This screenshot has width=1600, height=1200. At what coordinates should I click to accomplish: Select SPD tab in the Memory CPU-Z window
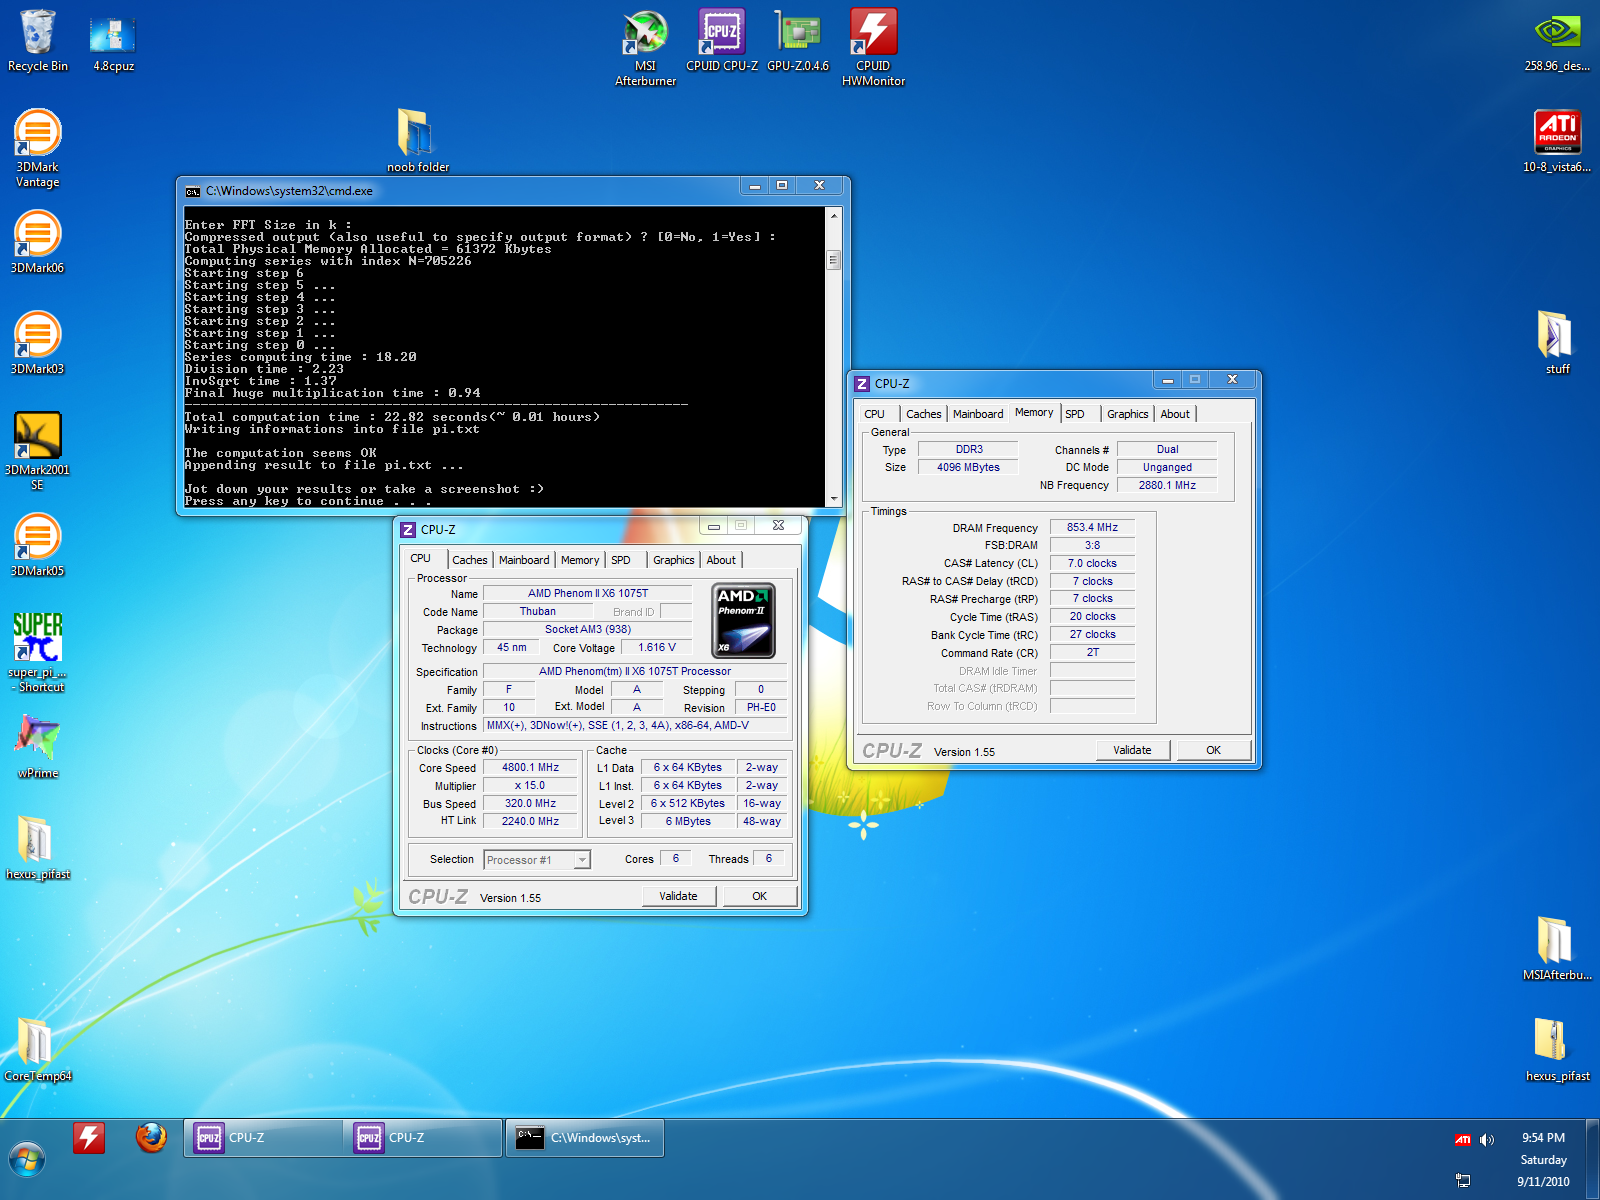[x=1075, y=414]
